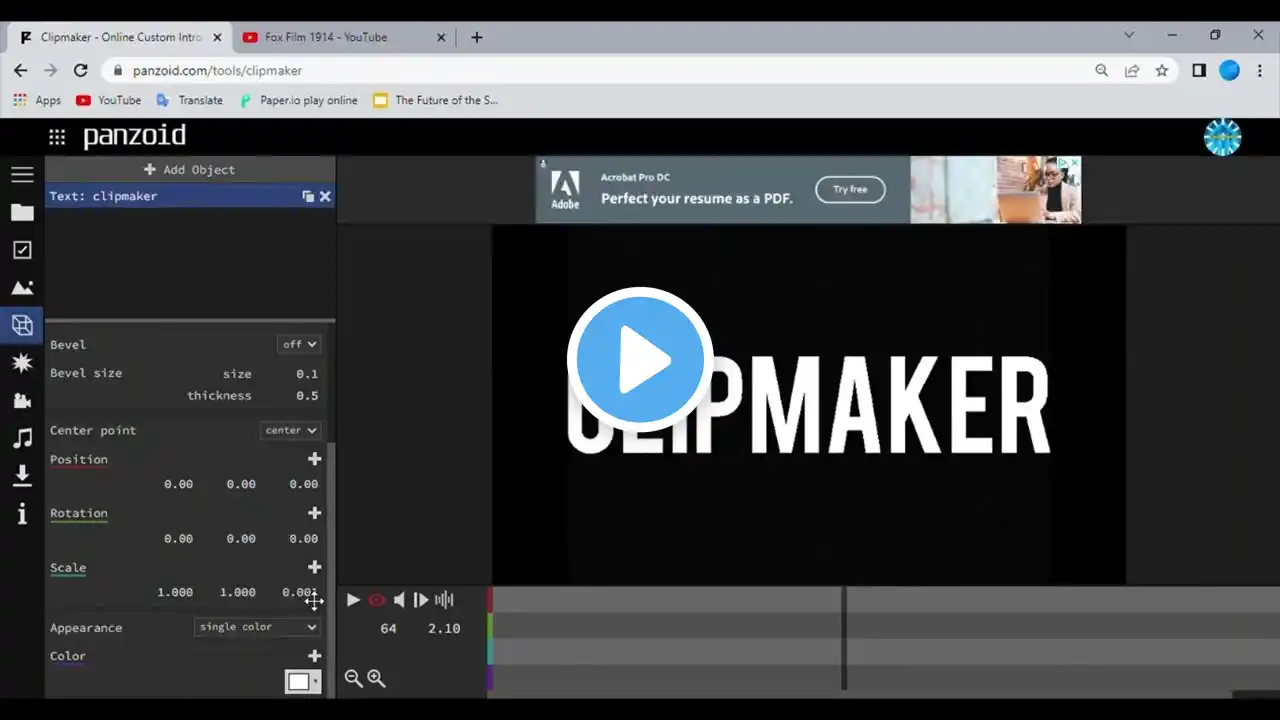The width and height of the screenshot is (1280, 720).
Task: Open the white color swatch picker
Action: click(302, 681)
